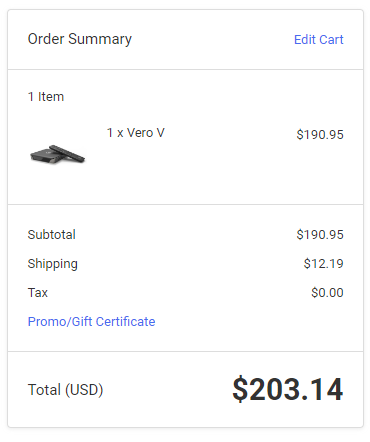Viewport: 370px width, 442px height.
Task: Click the '1 x Vero V' product name
Action: [x=136, y=133]
